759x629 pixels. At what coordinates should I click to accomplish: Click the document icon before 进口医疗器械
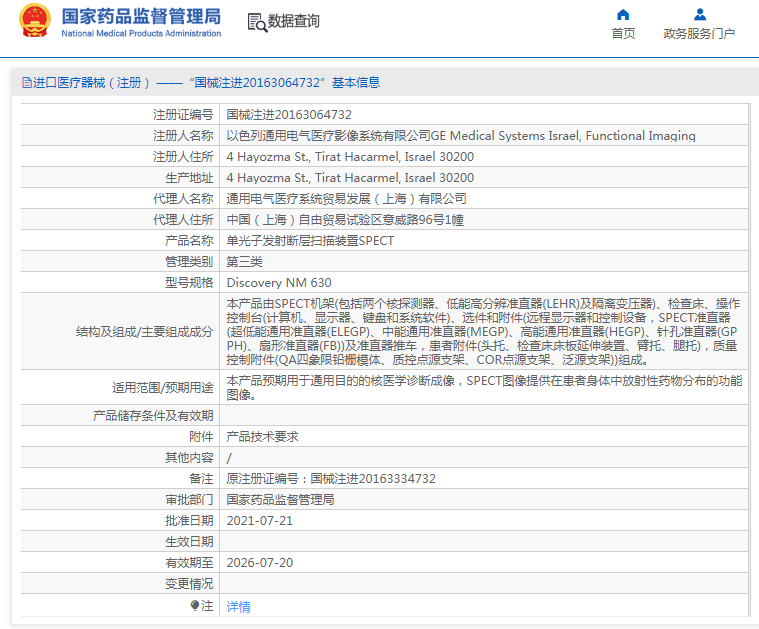pyautogui.click(x=27, y=83)
